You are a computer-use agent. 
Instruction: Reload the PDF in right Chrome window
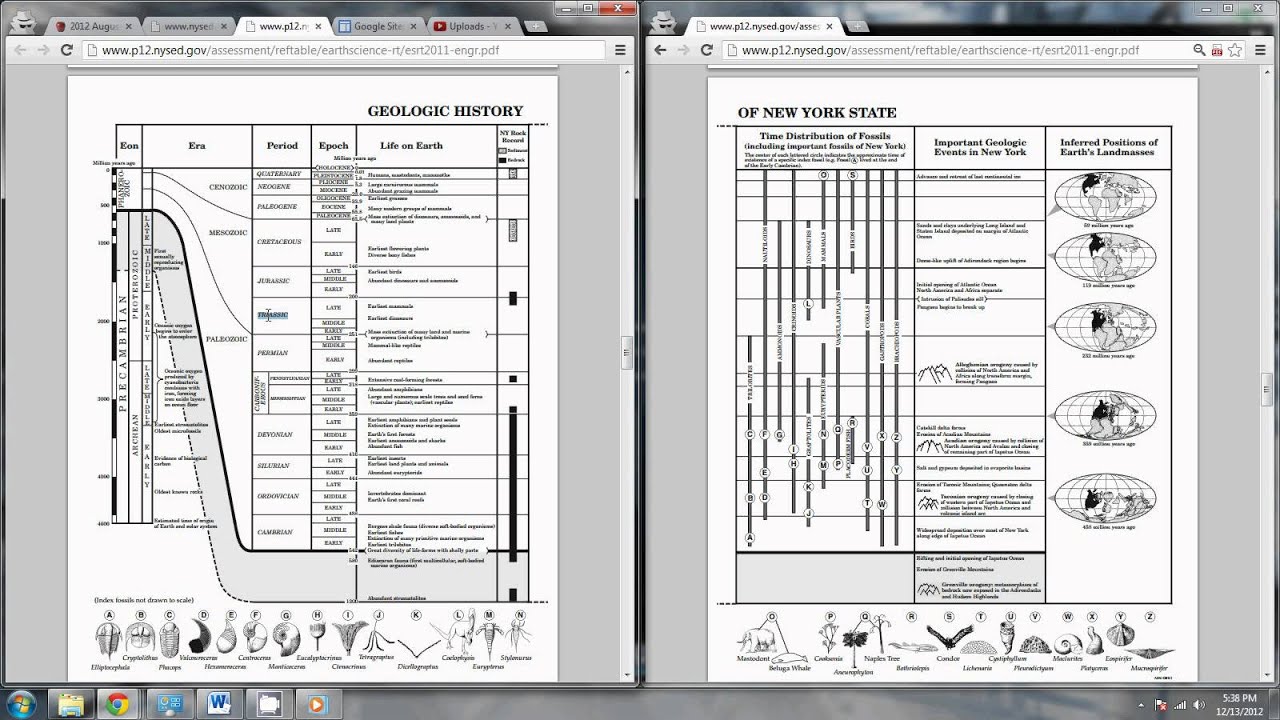pos(708,49)
